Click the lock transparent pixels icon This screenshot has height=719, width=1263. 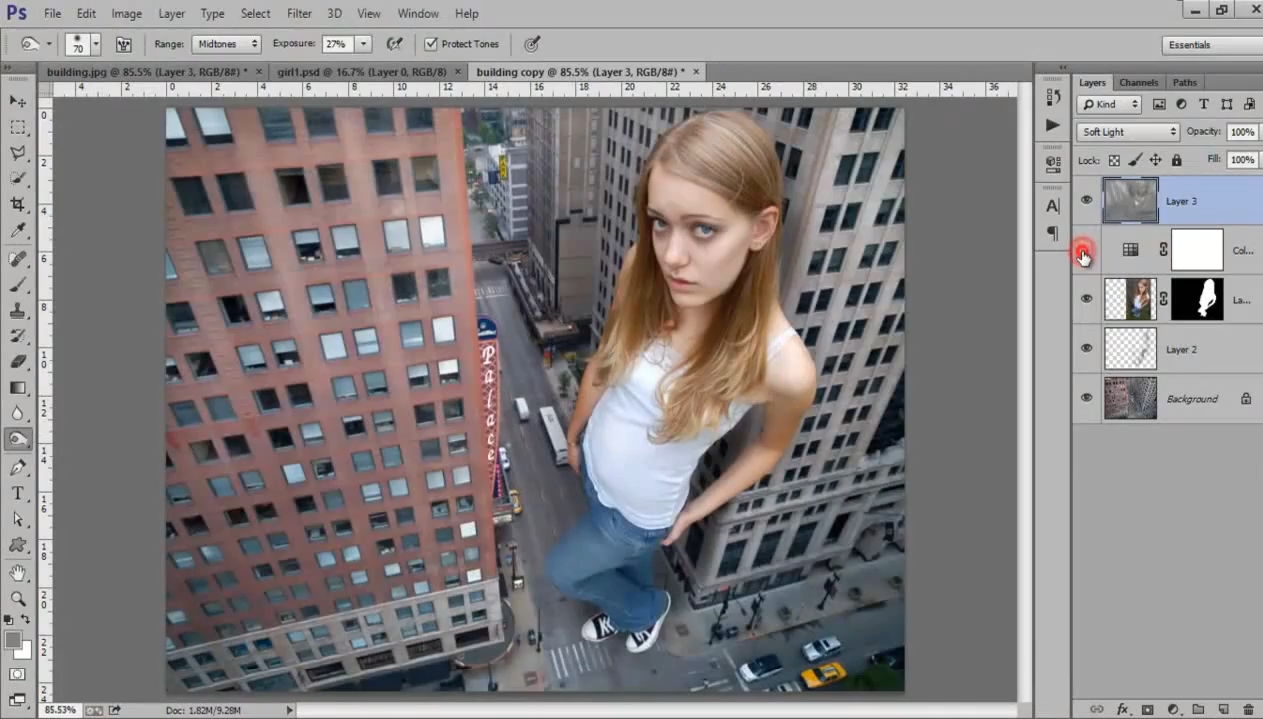click(x=1114, y=160)
